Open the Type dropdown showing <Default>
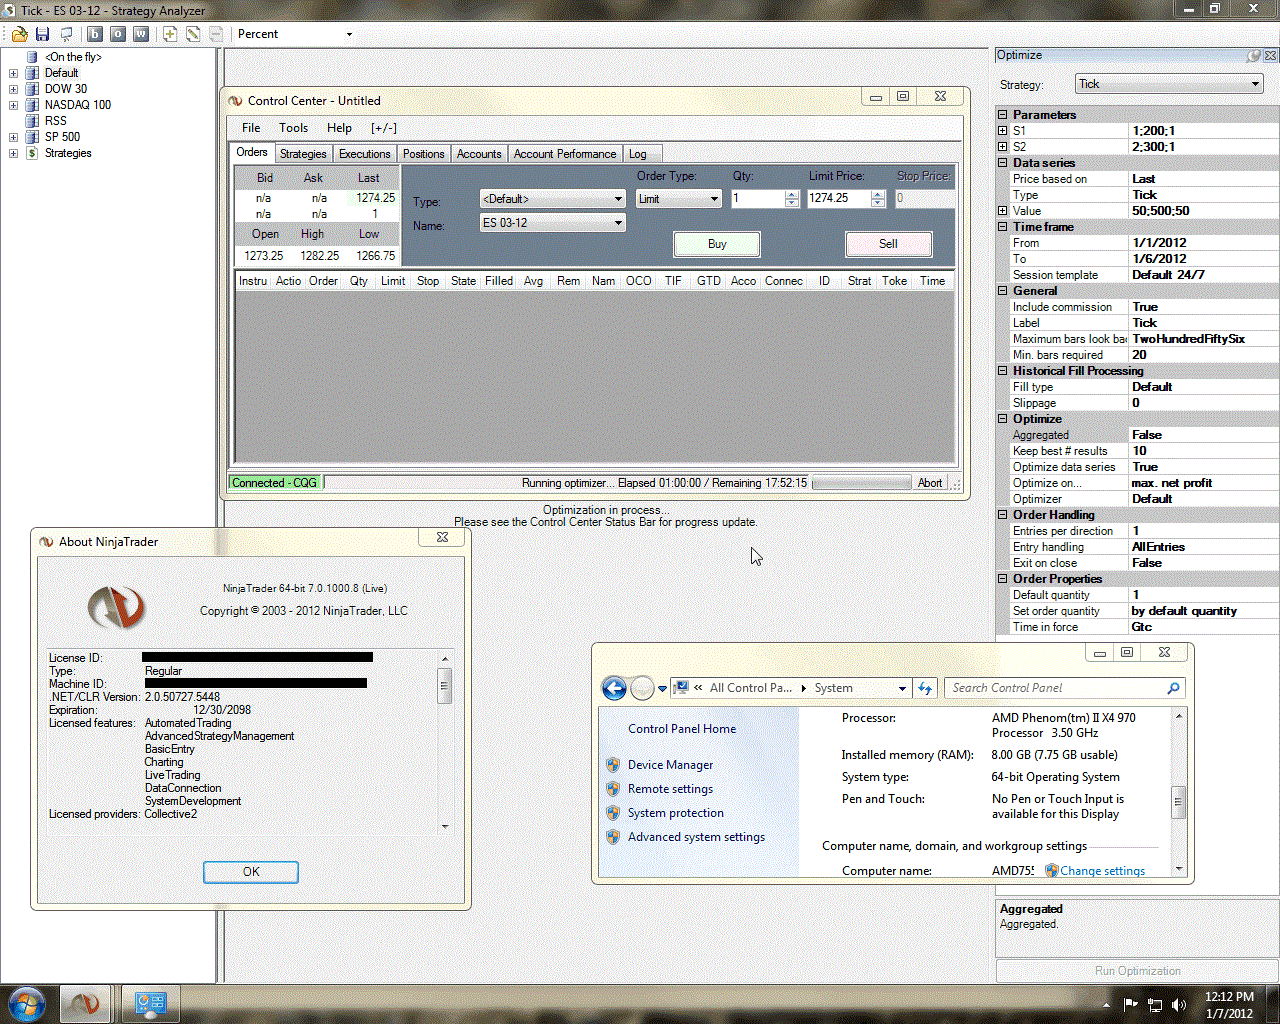 (x=553, y=199)
